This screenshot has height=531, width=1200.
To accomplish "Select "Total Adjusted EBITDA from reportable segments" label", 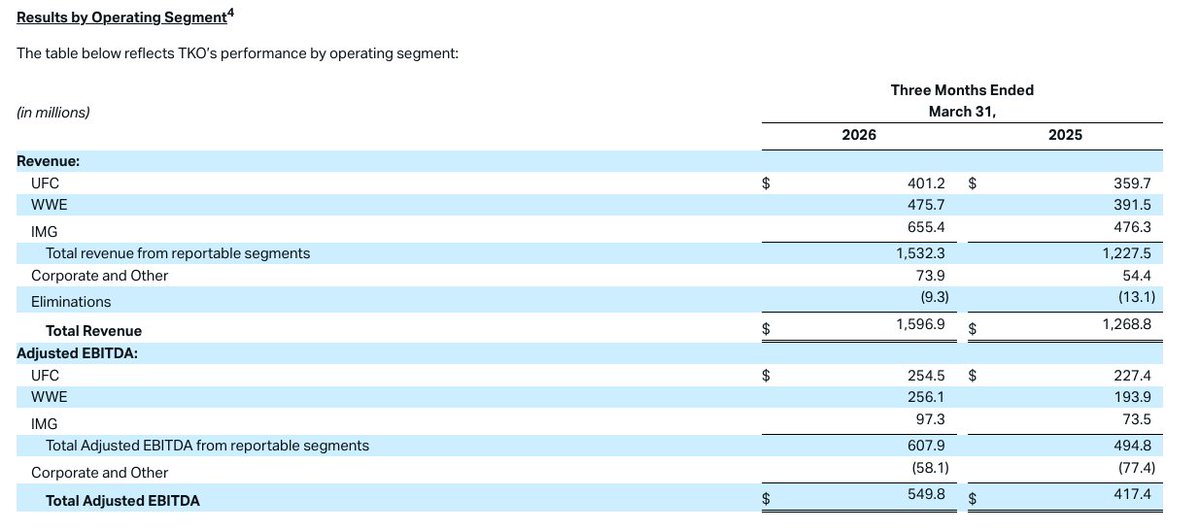I will pyautogui.click(x=208, y=445).
